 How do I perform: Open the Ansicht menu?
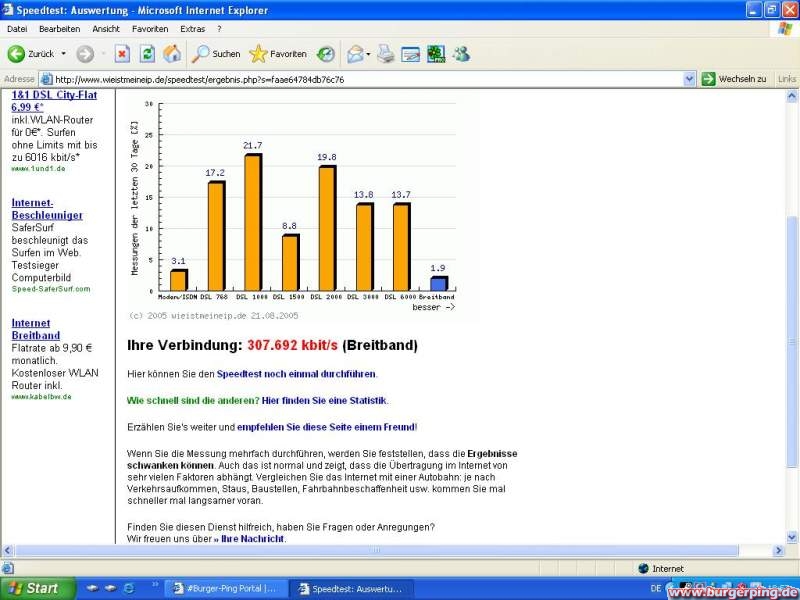[x=105, y=29]
